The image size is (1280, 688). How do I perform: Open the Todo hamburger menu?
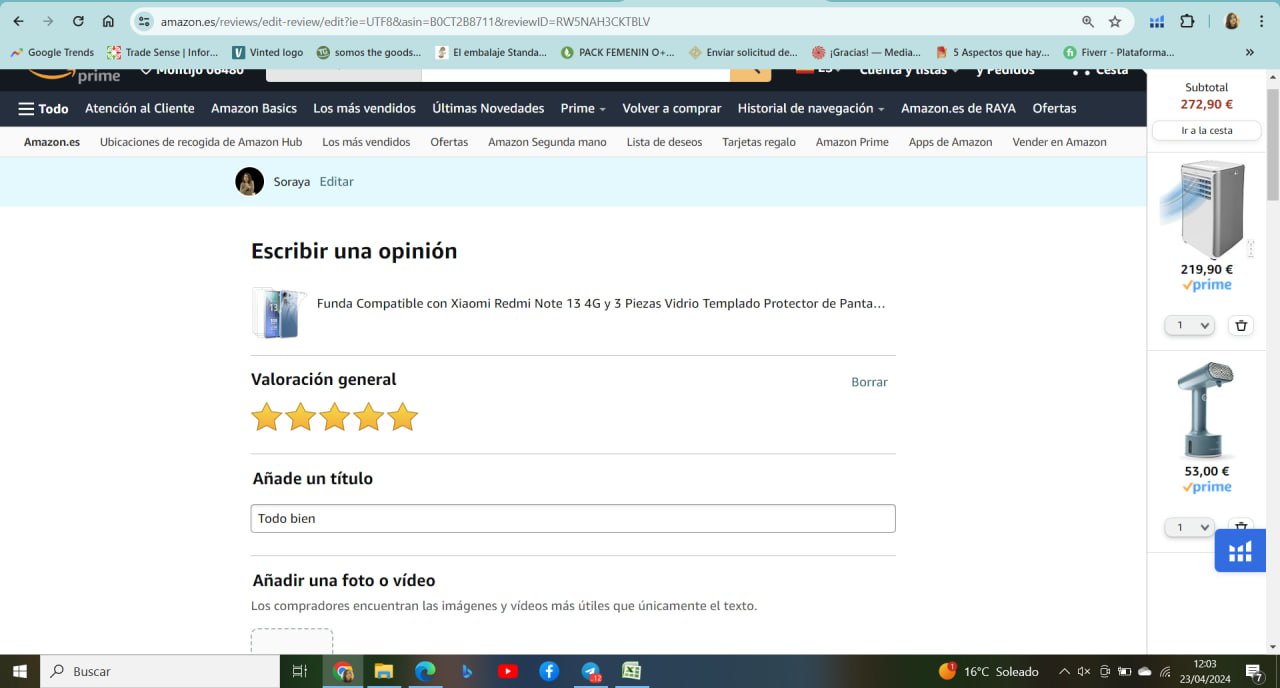coord(43,108)
